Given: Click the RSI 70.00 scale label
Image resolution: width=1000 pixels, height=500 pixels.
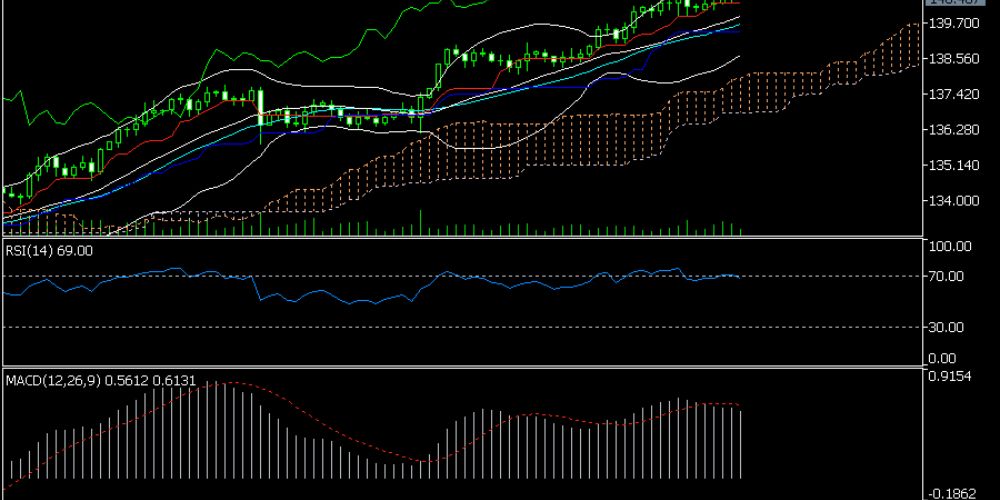Looking at the screenshot, I should coord(946,276).
